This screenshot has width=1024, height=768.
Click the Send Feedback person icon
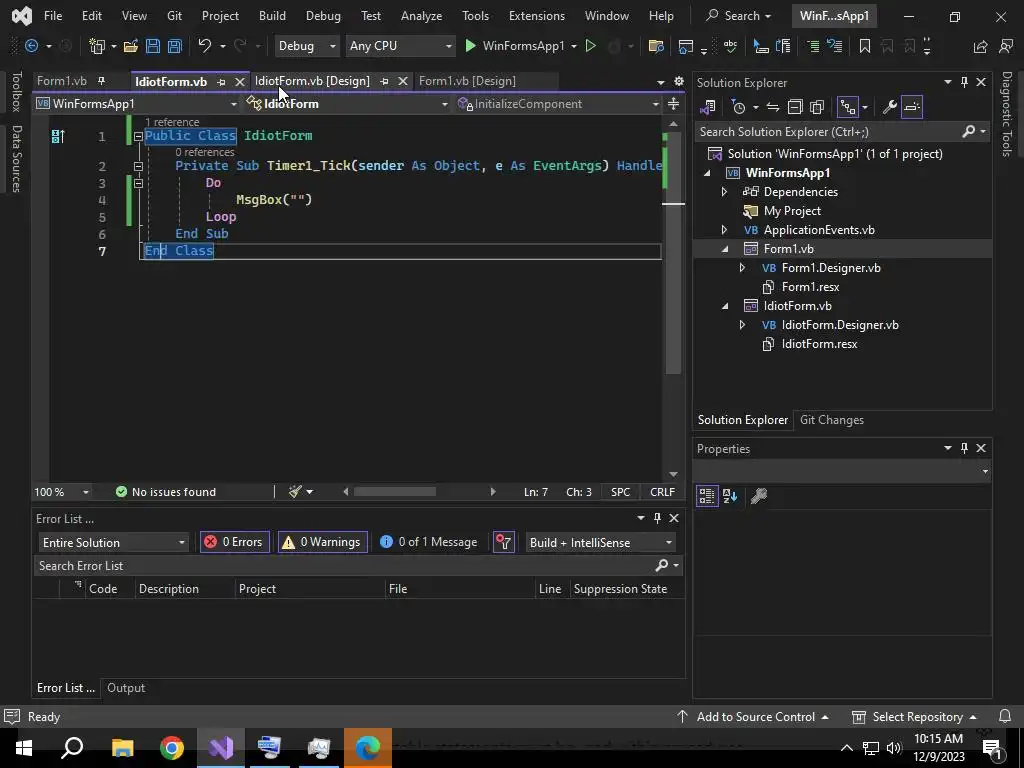(x=1006, y=46)
